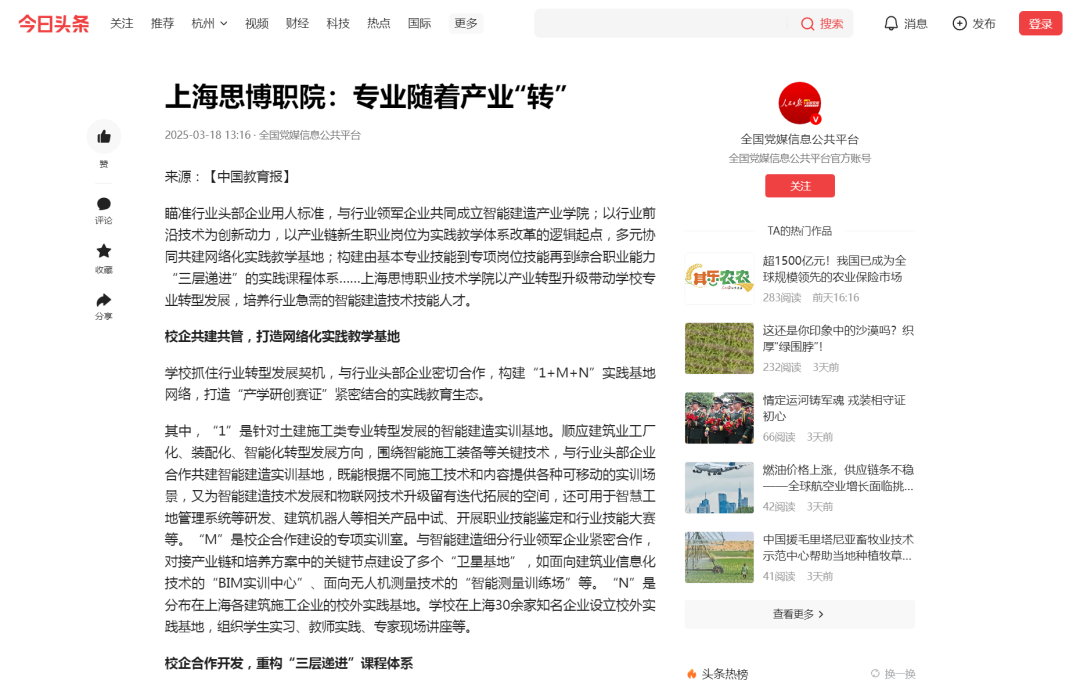Screen dimensions: 1080x686
Task: Open 情定运河铸军魂 article
Action: (834, 408)
